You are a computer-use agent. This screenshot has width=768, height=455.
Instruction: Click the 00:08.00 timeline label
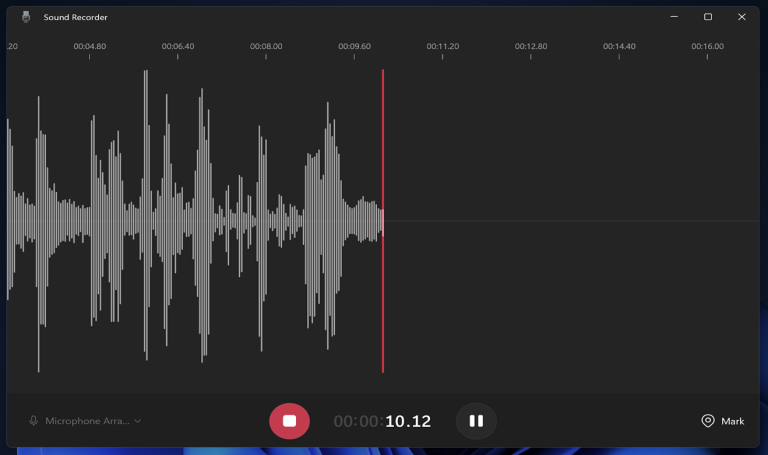pos(266,47)
